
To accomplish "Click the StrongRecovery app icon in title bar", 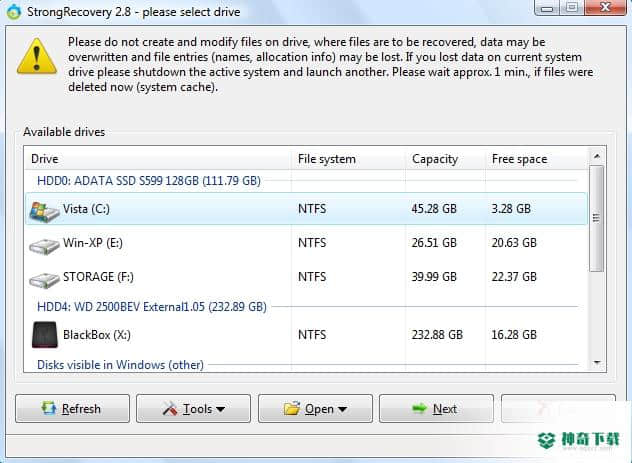I will pos(14,12).
